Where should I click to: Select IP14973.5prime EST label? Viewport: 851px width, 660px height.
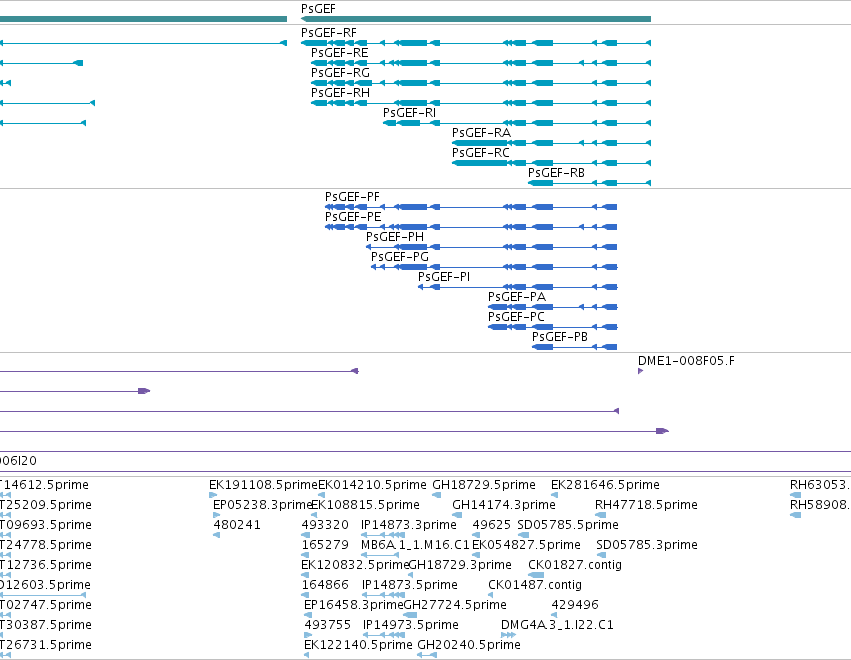pos(411,625)
